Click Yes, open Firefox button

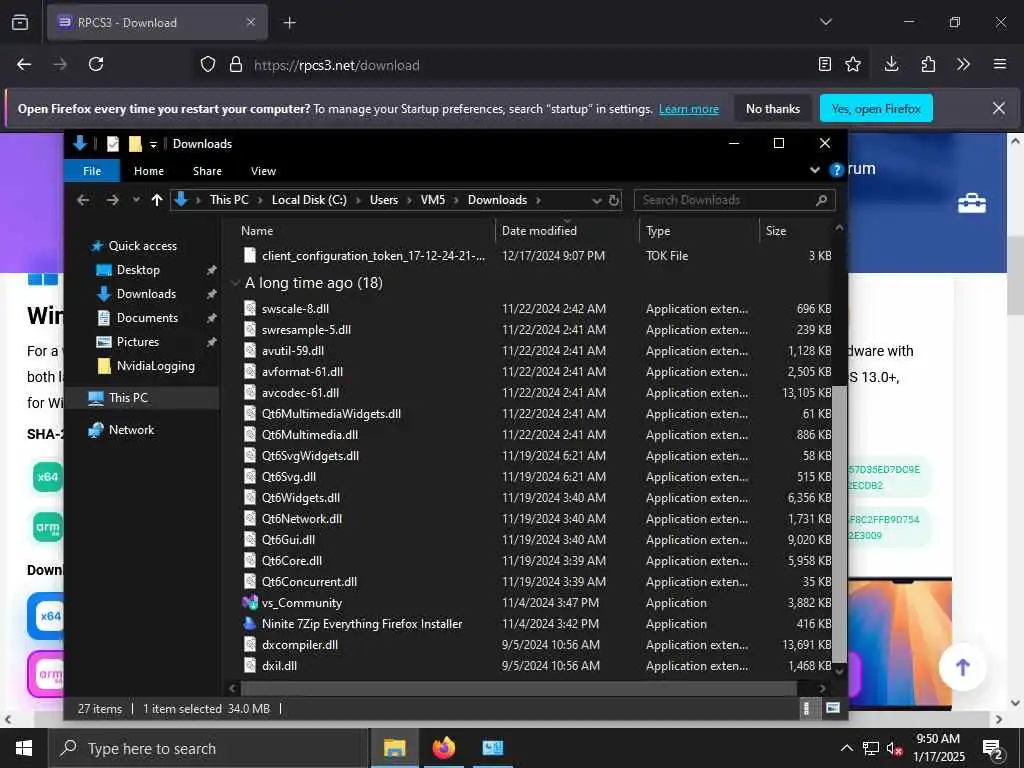click(876, 108)
